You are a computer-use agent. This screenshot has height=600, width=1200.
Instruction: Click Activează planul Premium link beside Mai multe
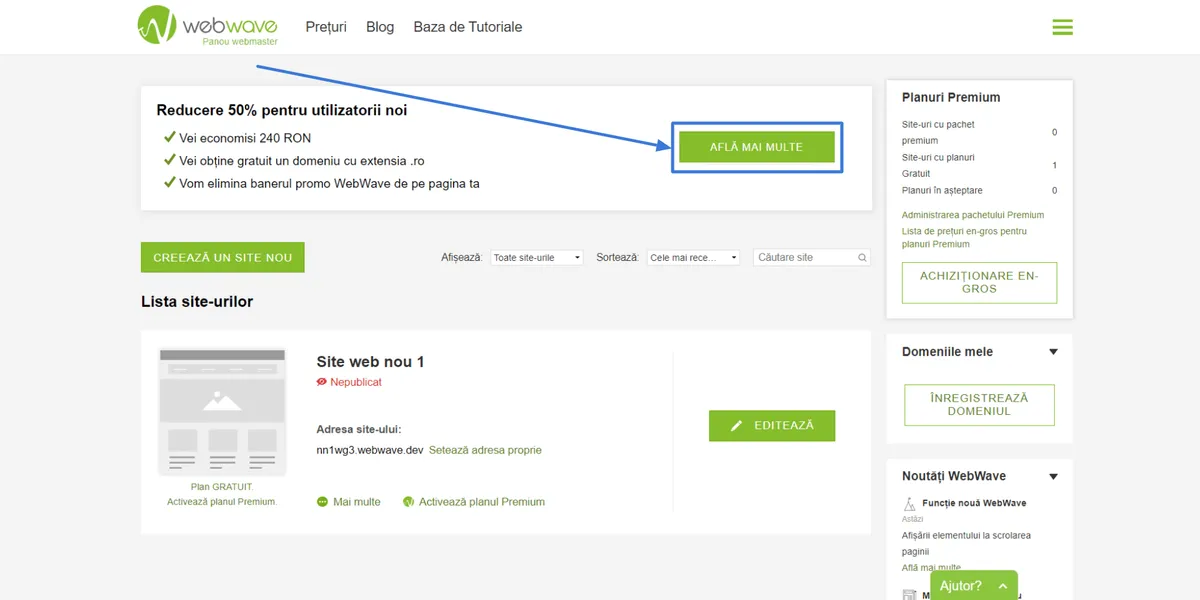tap(482, 502)
